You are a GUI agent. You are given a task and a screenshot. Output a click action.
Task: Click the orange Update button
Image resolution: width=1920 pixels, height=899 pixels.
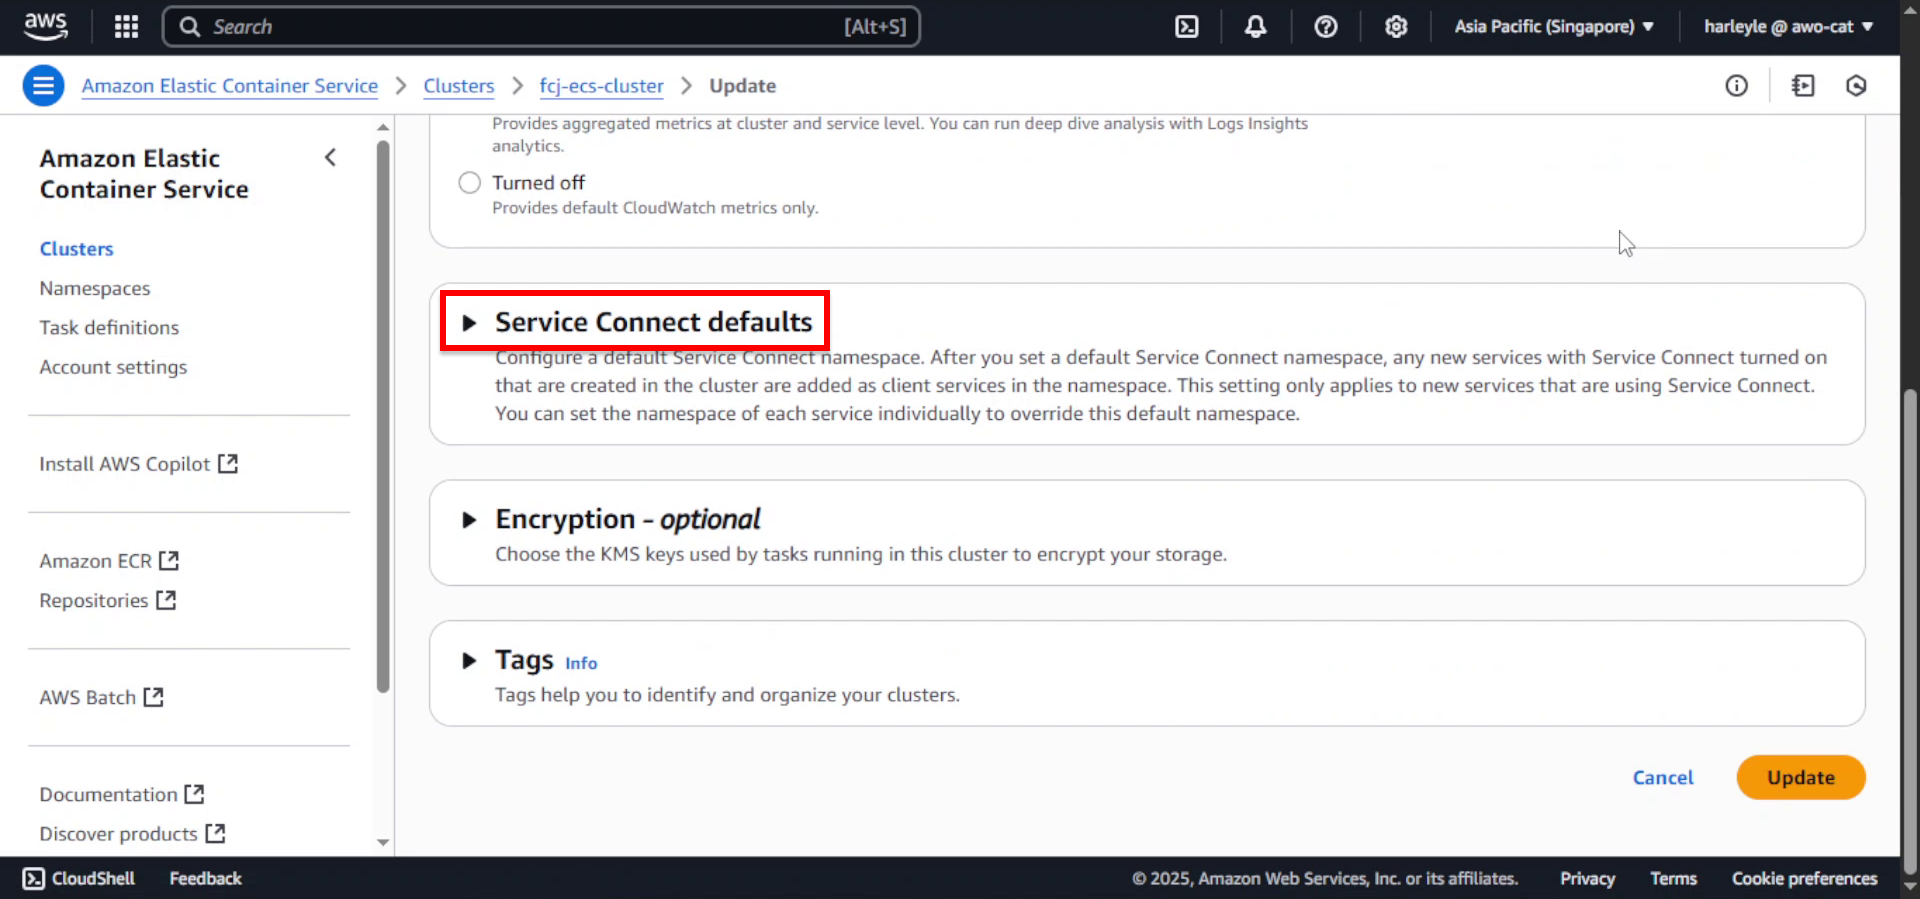(1801, 777)
